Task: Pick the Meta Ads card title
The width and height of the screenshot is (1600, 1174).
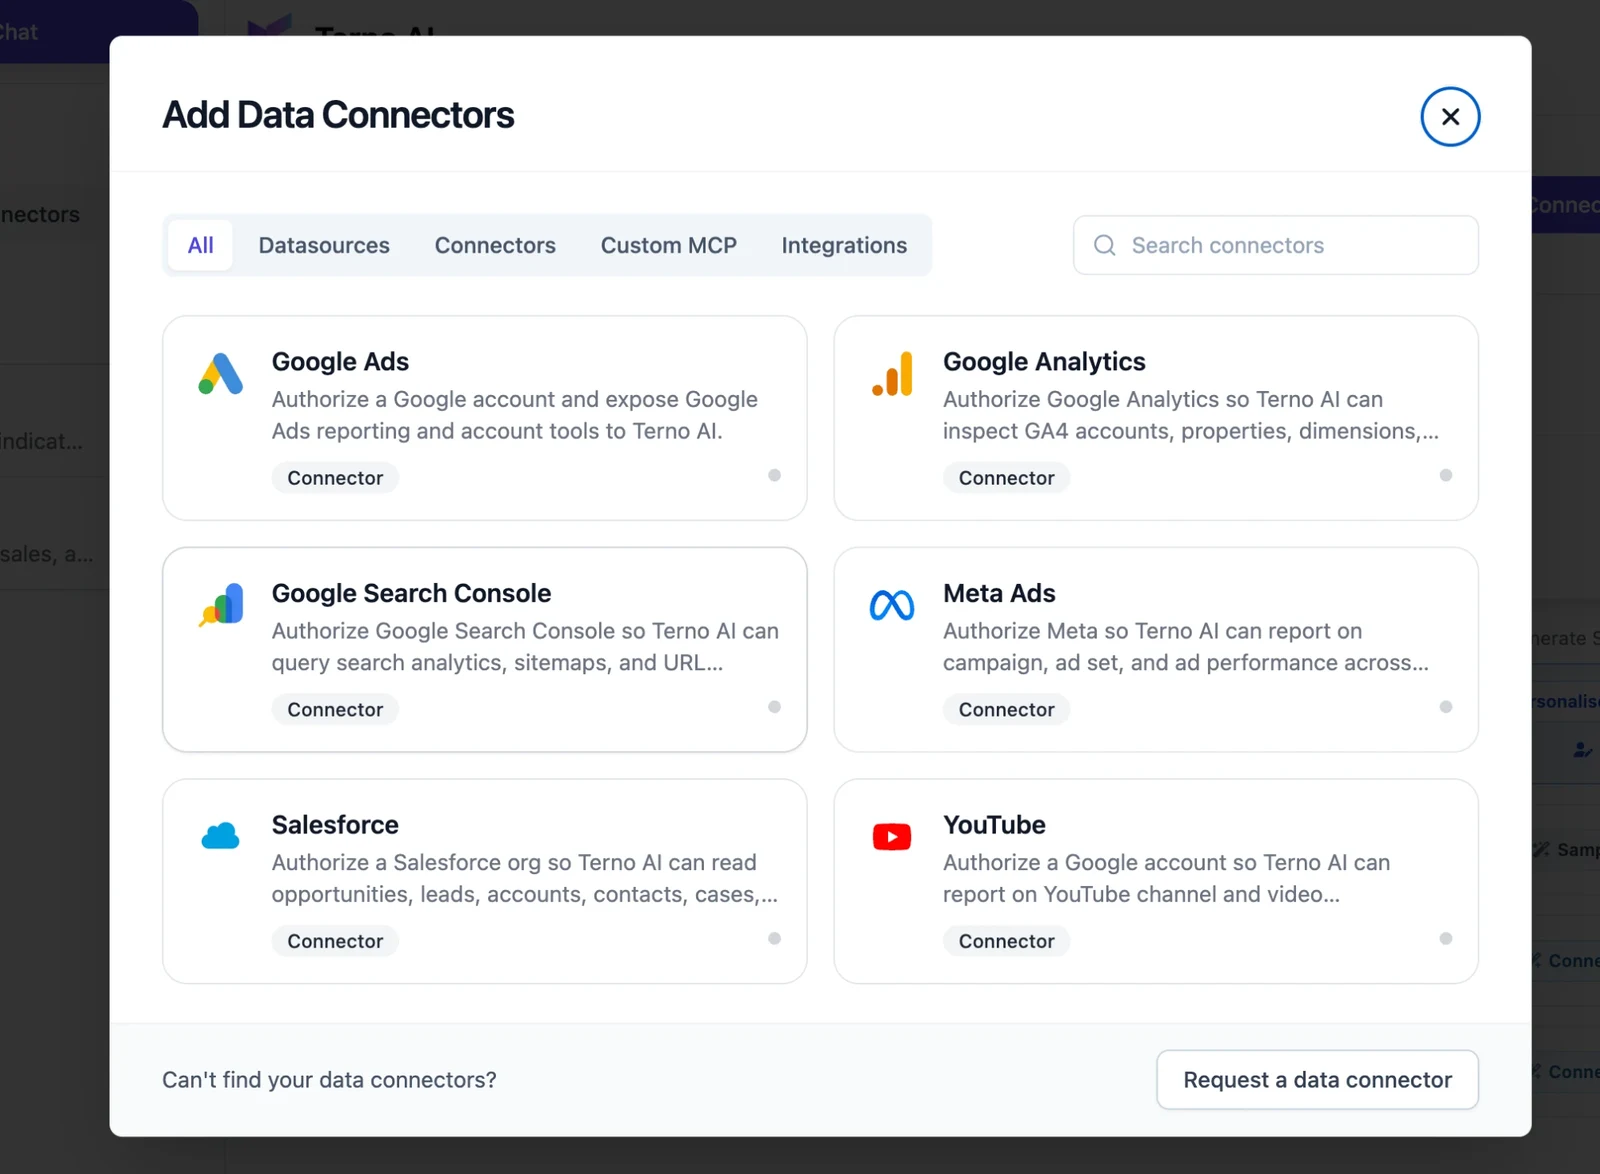Action: [999, 593]
